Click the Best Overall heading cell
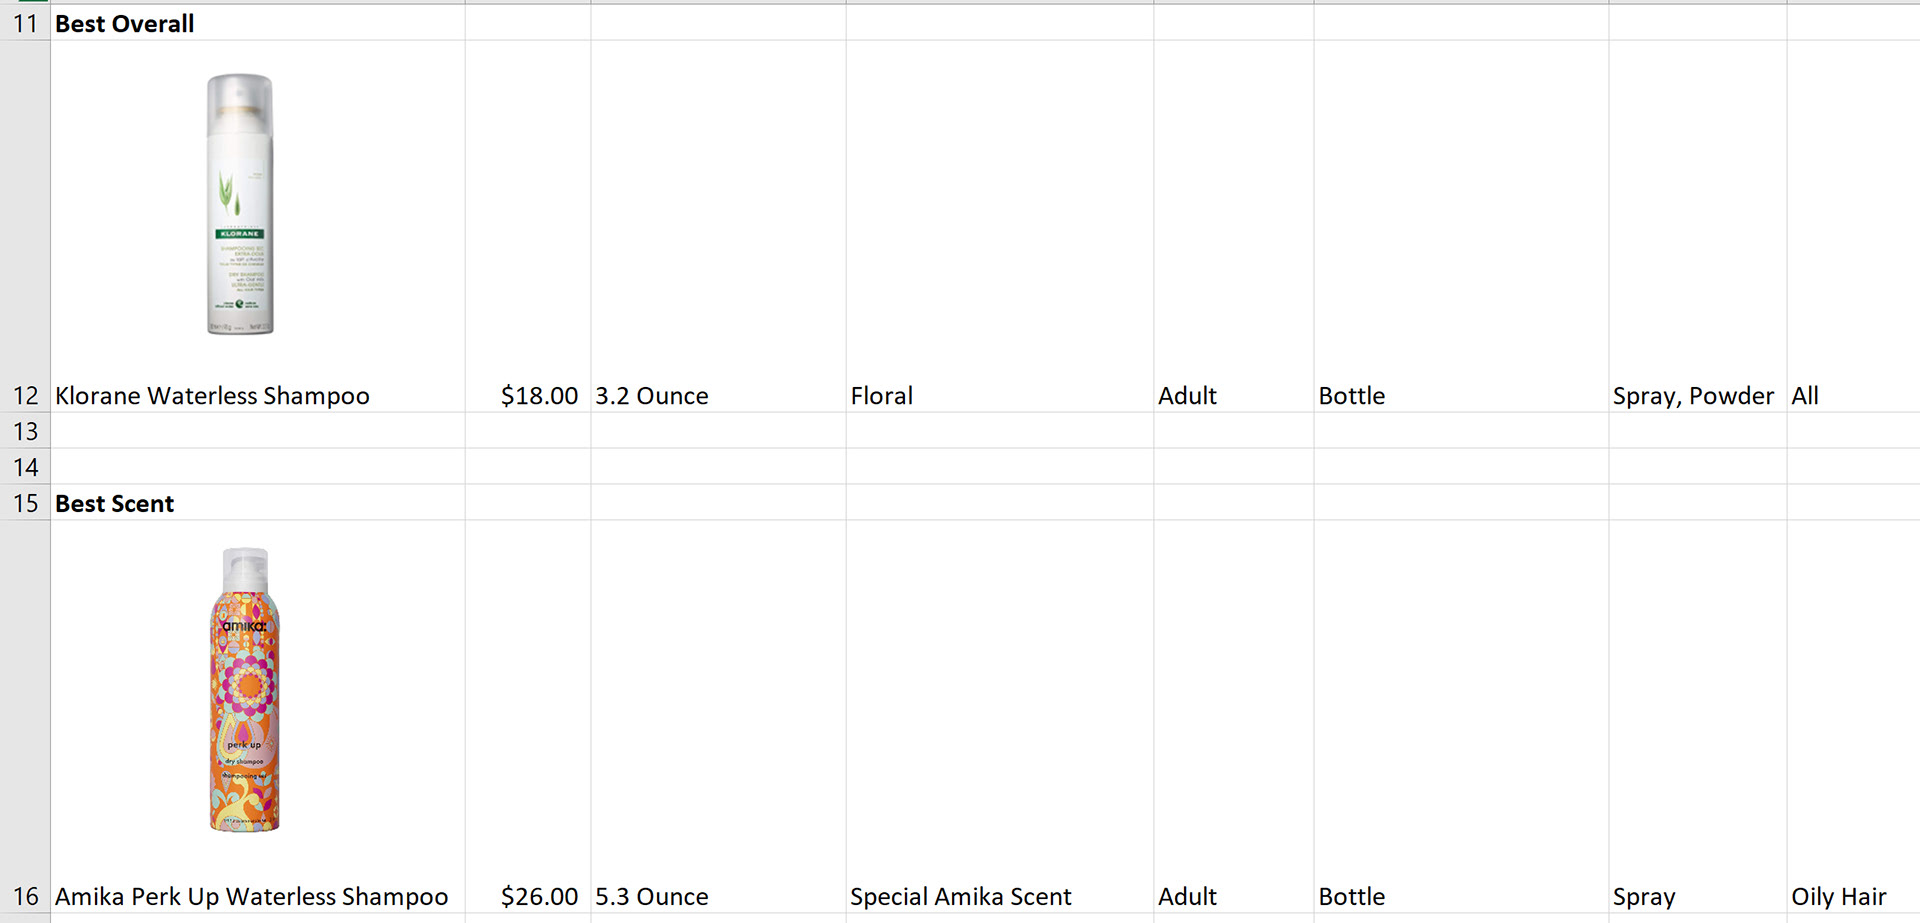Screen dimensions: 1920x923 tap(258, 23)
